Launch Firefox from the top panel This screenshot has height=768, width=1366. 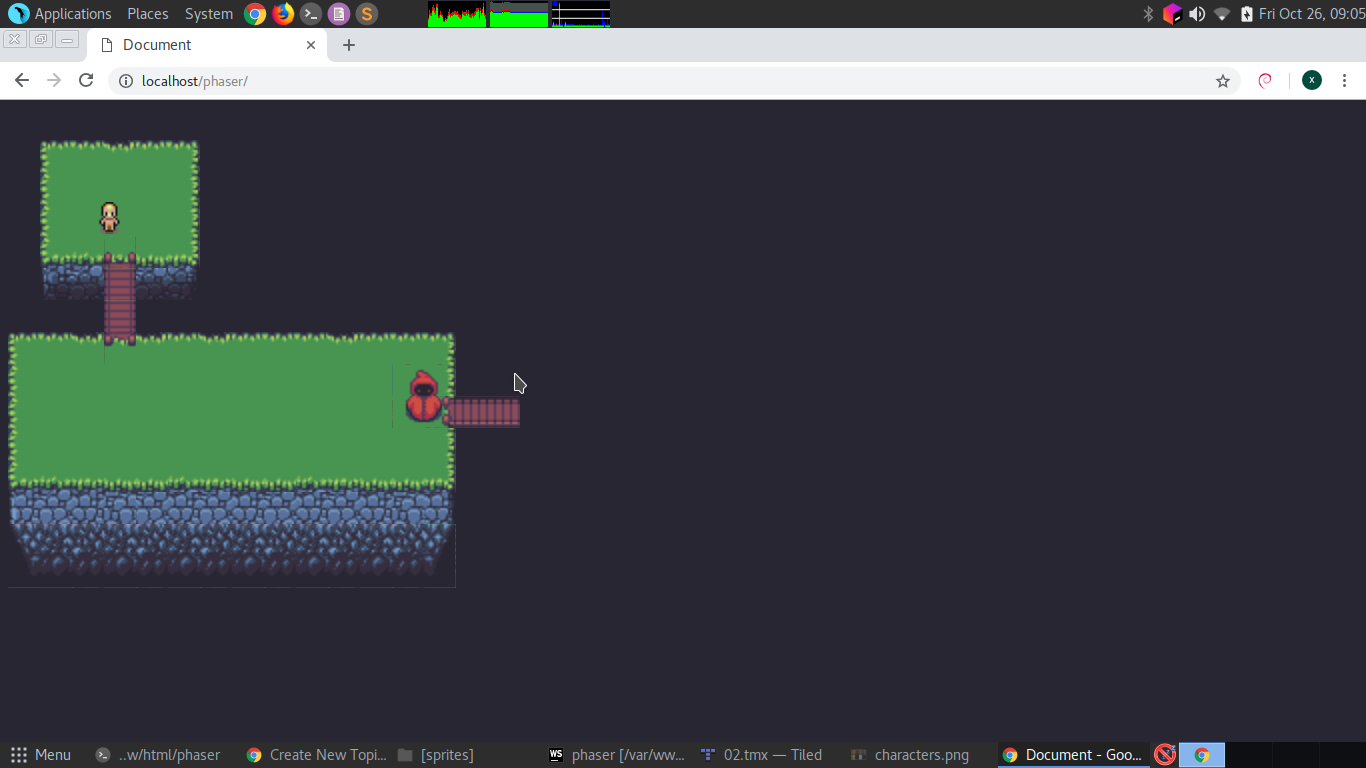coord(283,14)
